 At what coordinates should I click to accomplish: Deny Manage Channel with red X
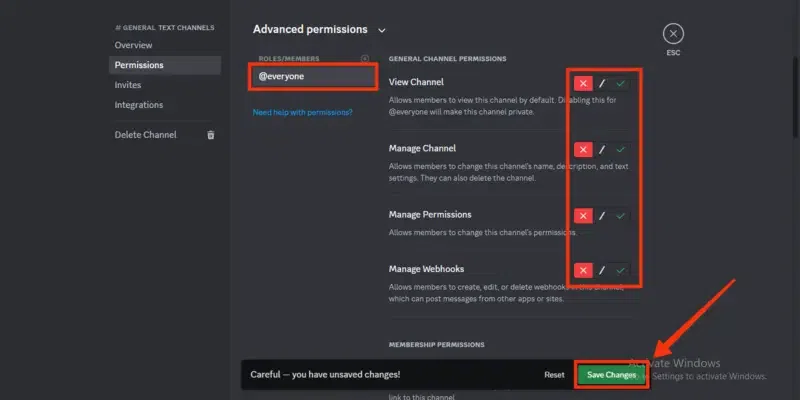582,150
